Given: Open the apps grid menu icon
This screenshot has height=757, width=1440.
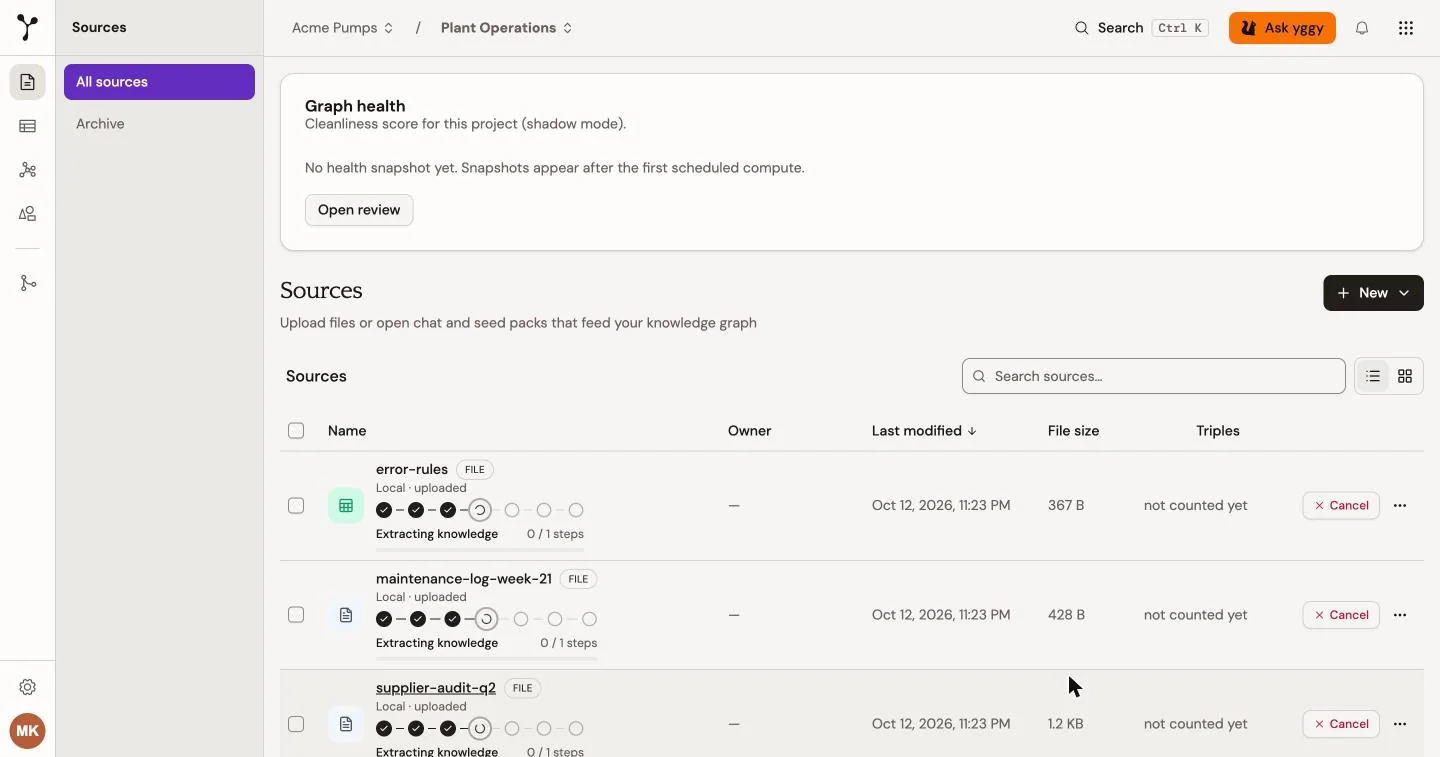Looking at the screenshot, I should pos(1406,28).
